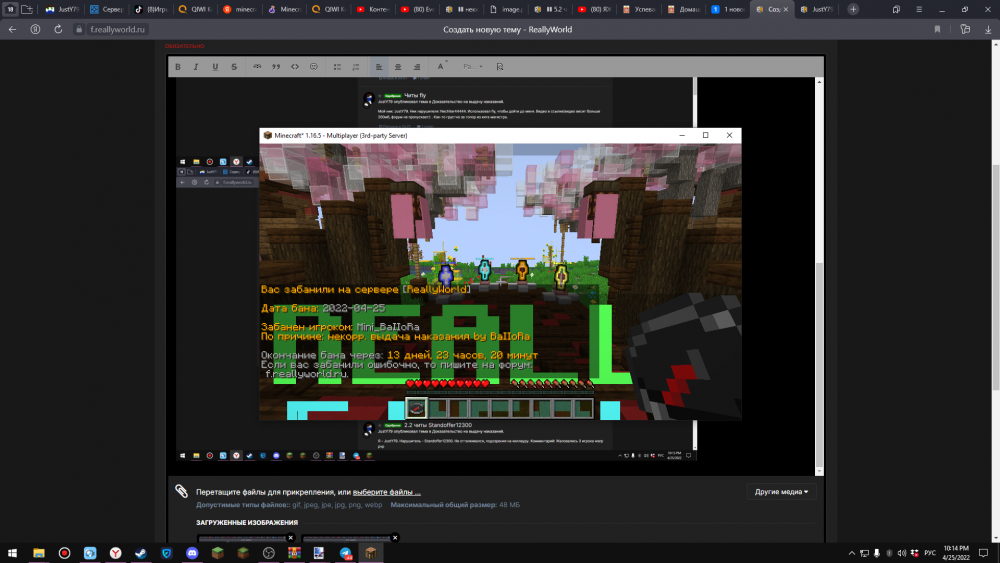1000x563 pixels.
Task: Switch to the 1 ново tab
Action: tap(728, 10)
